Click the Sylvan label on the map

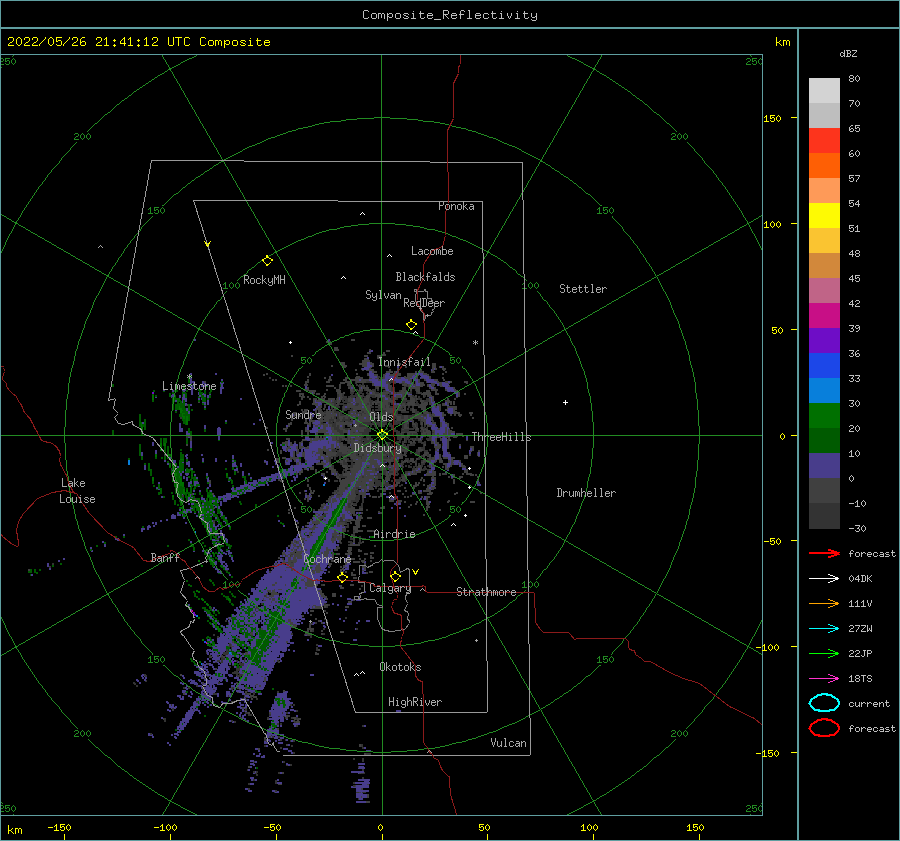click(383, 295)
